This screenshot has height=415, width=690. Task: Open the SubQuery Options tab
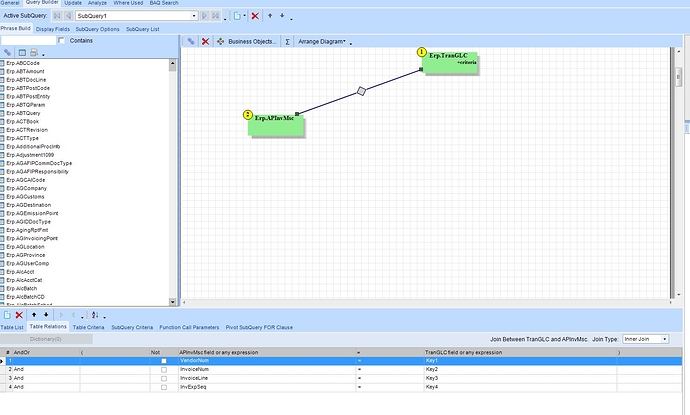97,29
